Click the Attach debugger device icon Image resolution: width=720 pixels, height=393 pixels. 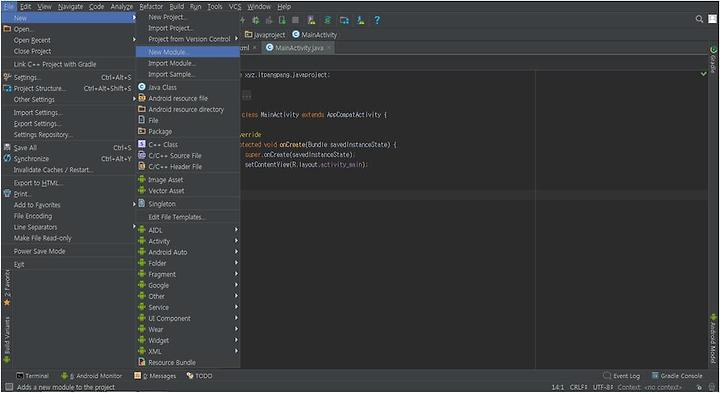(x=282, y=20)
